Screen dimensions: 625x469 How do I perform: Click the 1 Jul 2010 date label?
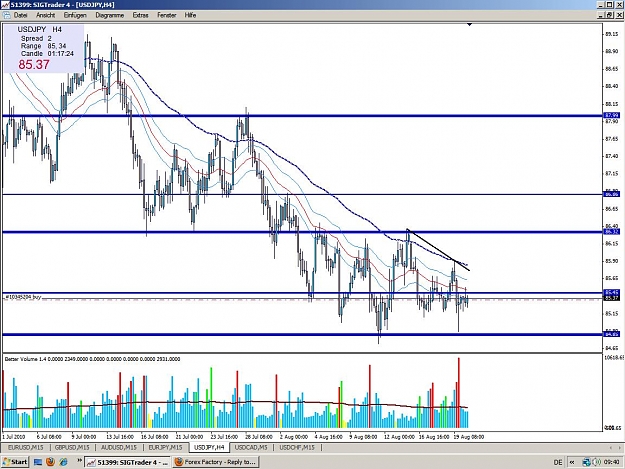[14, 437]
